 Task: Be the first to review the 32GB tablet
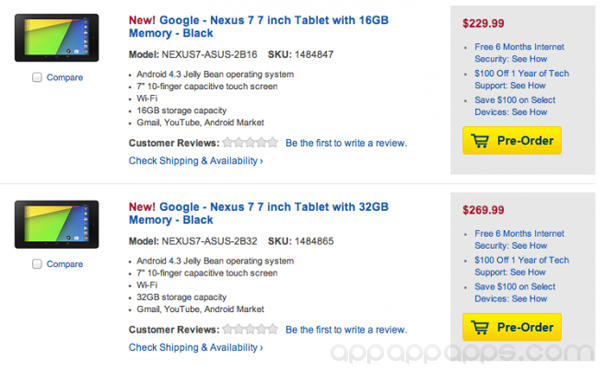[x=346, y=330]
